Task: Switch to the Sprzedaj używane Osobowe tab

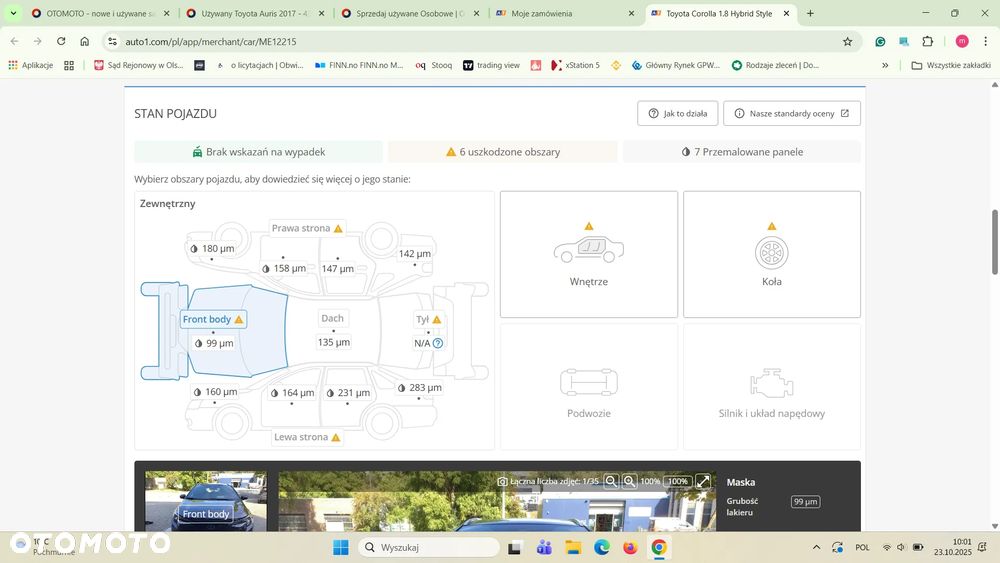Action: coord(410,13)
